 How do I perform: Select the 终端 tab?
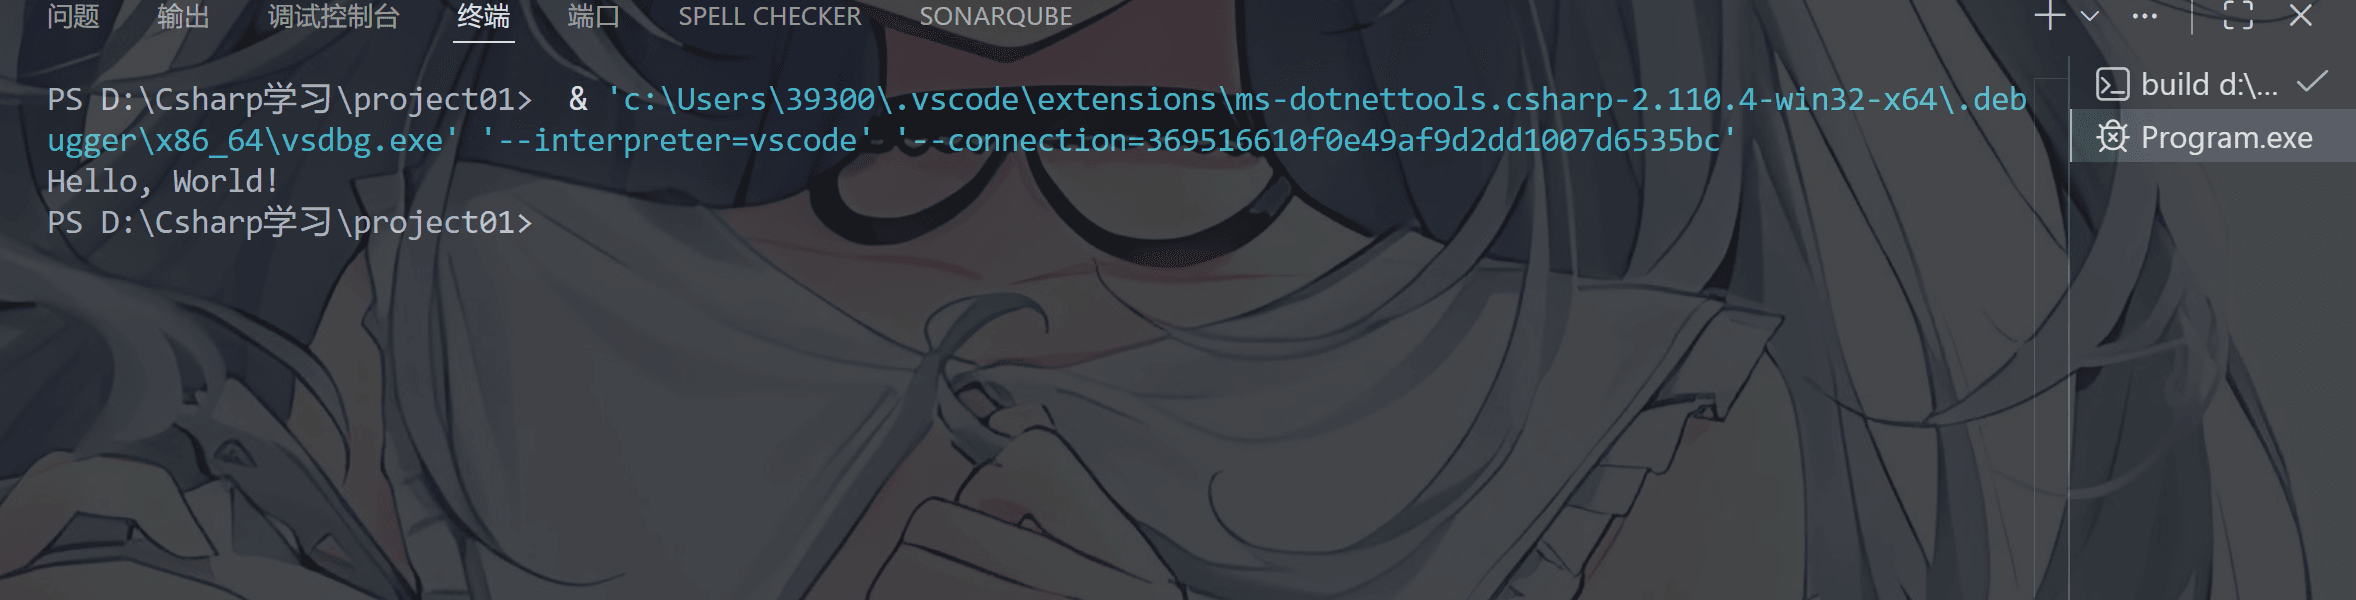483,16
